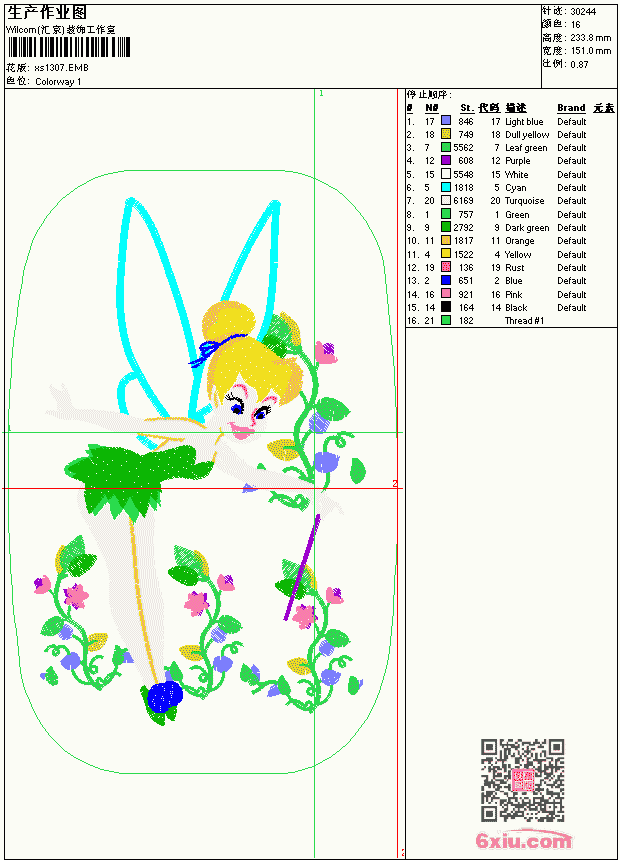Select the Light blue description text
Viewport: 620px width, 860px height.
click(524, 122)
